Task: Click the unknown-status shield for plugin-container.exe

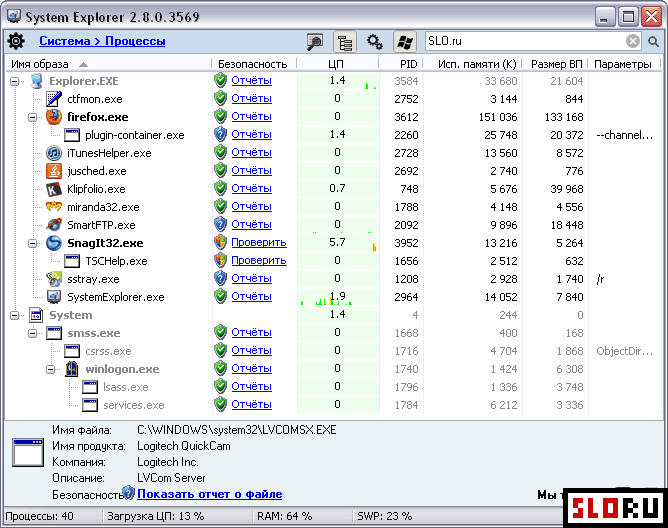Action: click(220, 134)
